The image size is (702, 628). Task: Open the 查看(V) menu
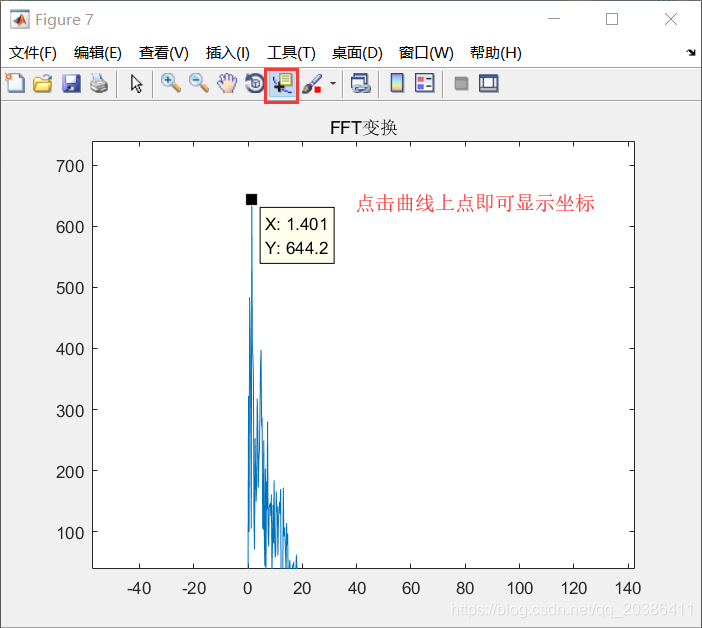164,53
